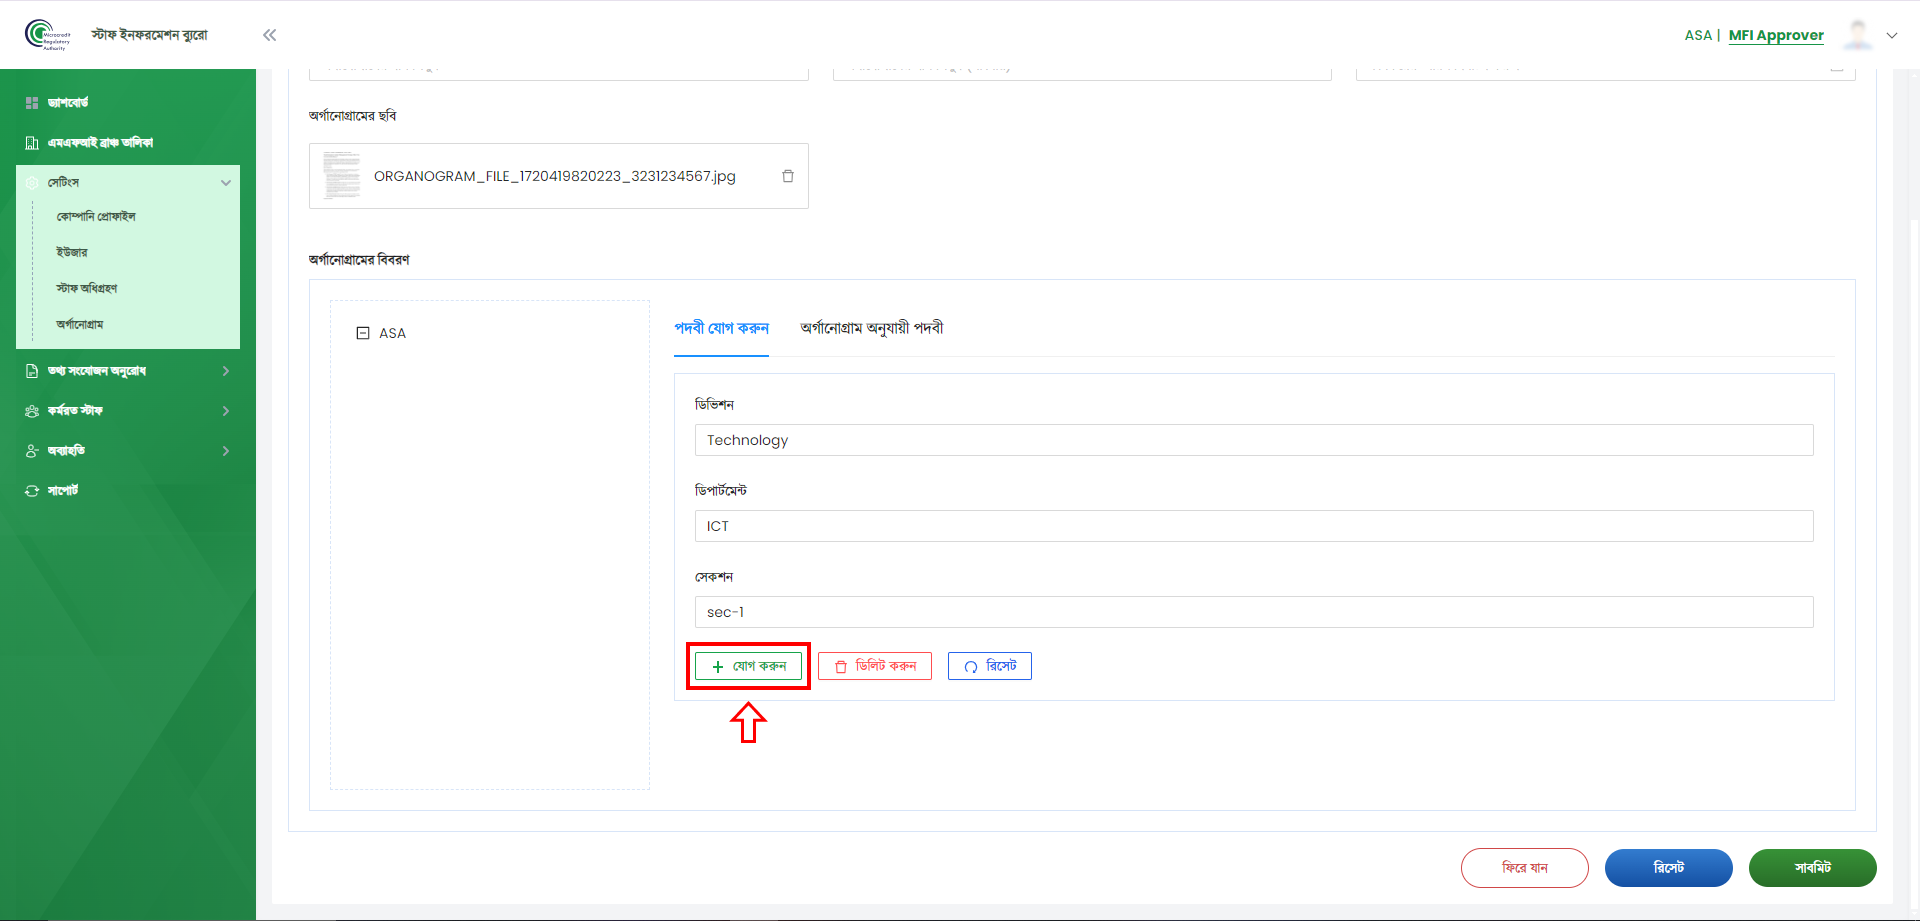Viewport: 1920px width, 921px height.
Task: Delete the organogram file with trash icon
Action: coord(788,176)
